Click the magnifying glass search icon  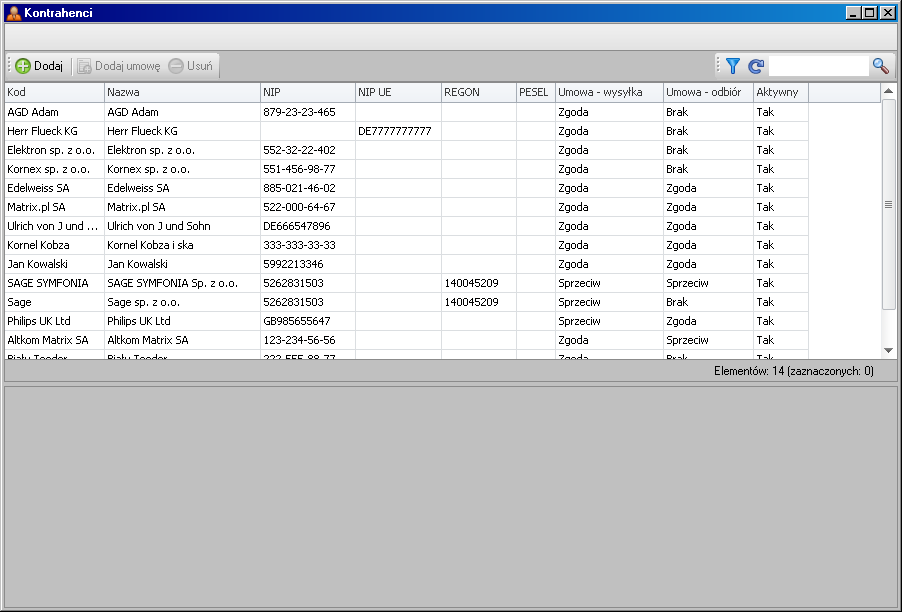coord(880,66)
